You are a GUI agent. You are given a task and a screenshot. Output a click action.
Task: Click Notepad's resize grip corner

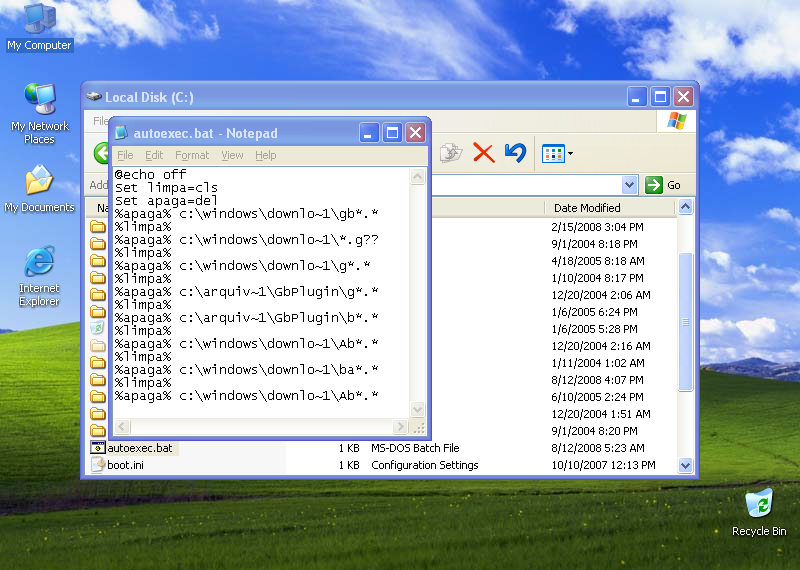[x=419, y=428]
